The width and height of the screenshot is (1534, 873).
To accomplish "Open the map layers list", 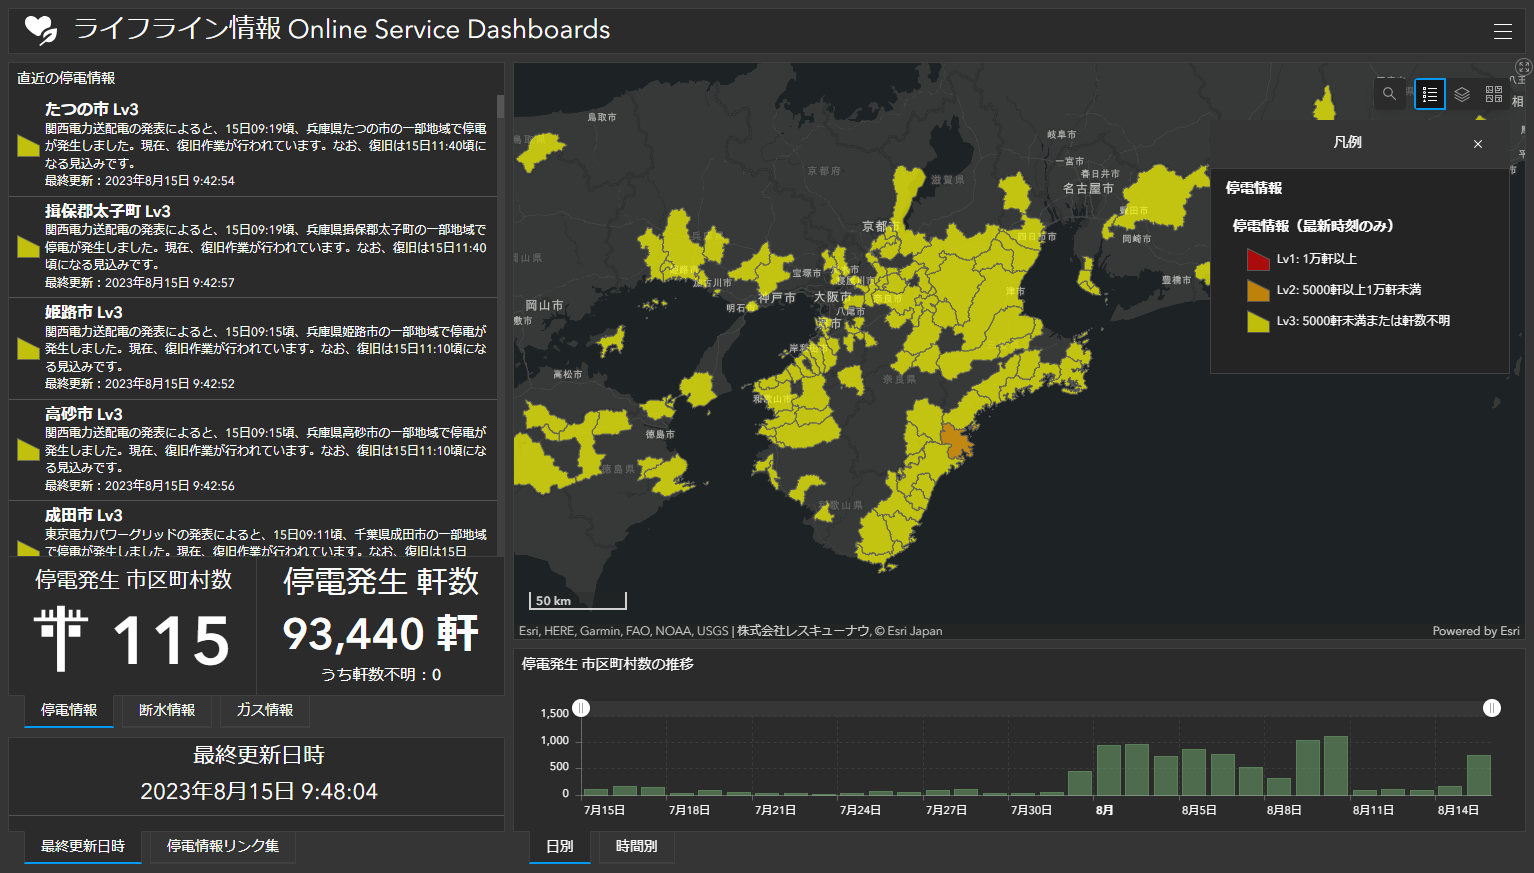I will click(x=1462, y=94).
